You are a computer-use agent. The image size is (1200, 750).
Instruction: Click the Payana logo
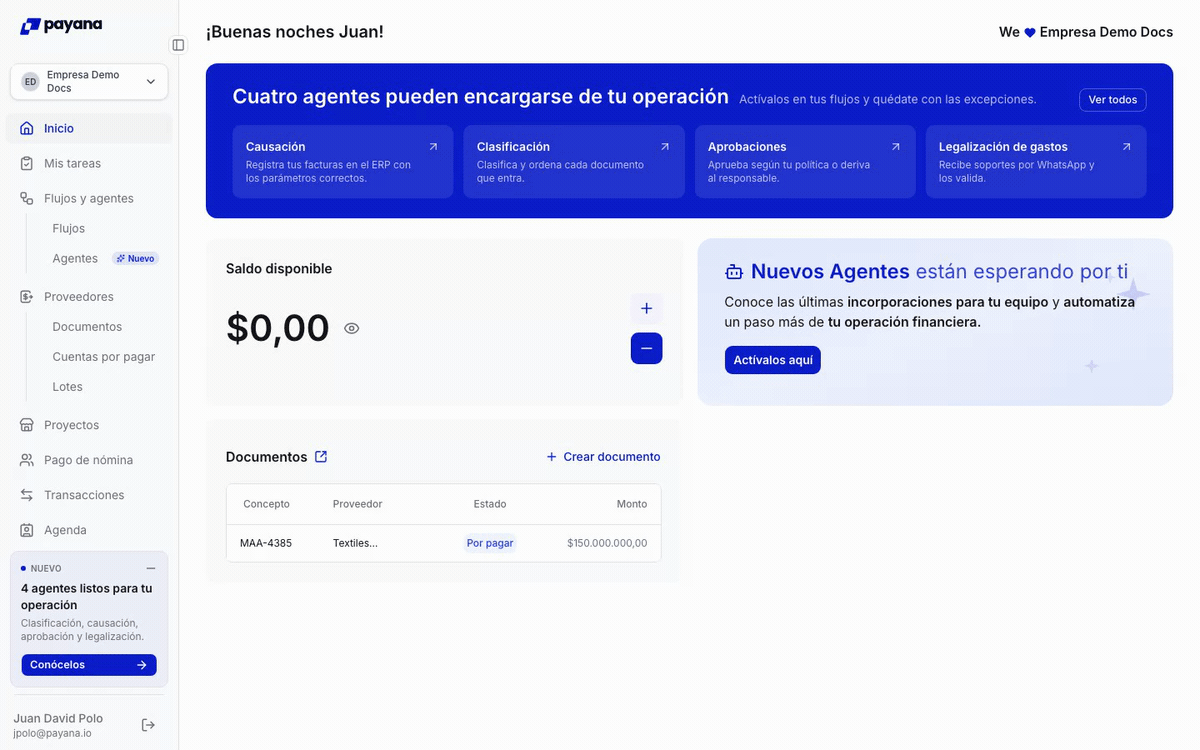click(61, 26)
